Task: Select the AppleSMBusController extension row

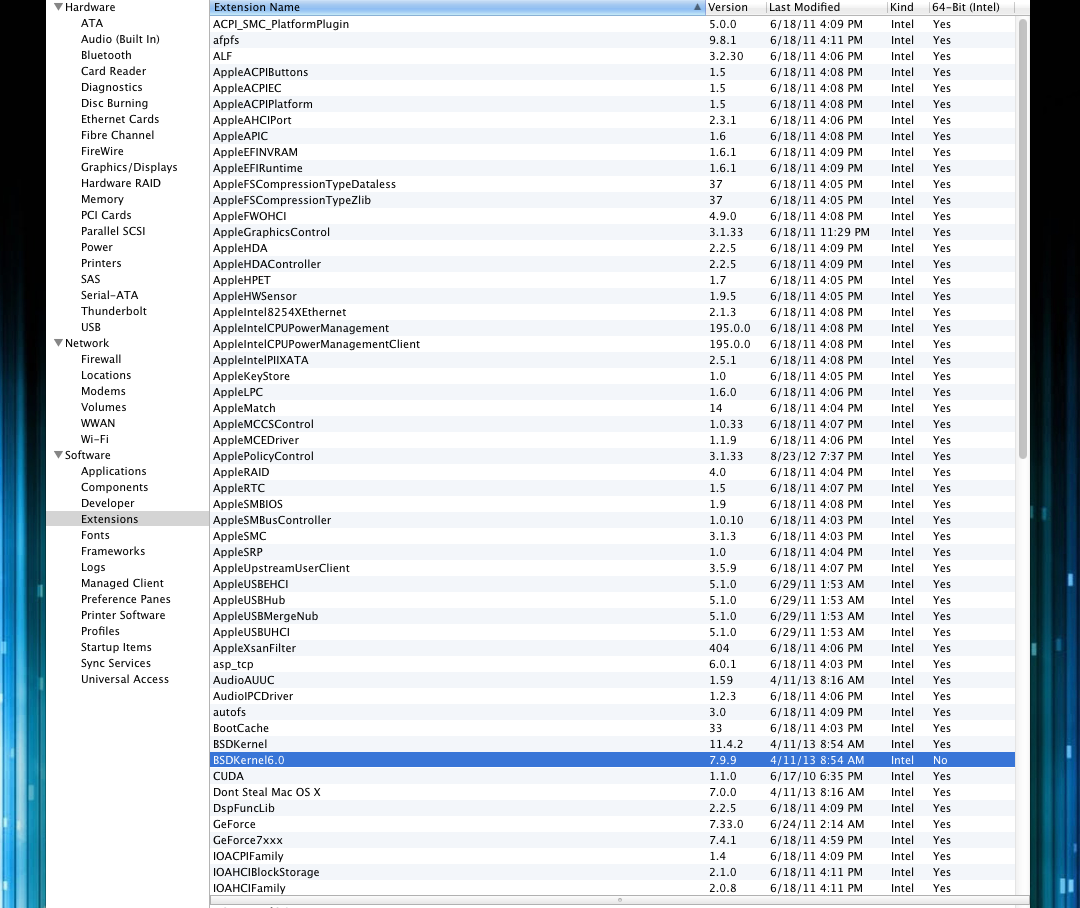Action: [x=612, y=520]
